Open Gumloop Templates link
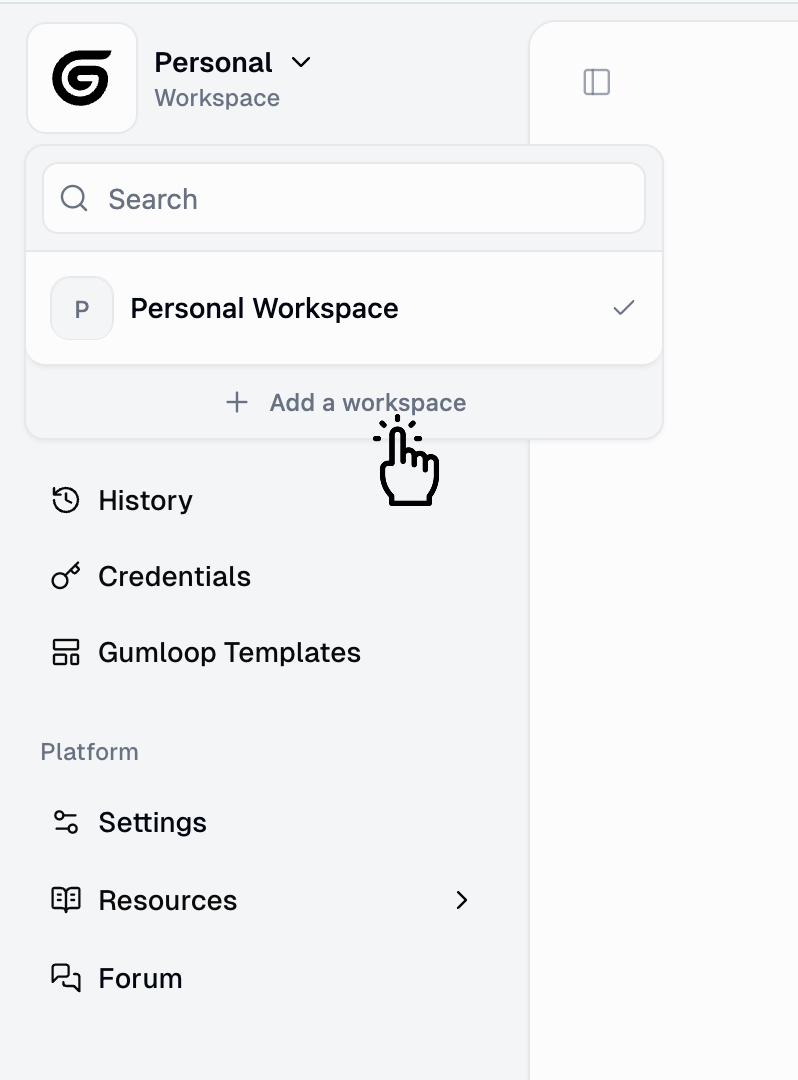 (x=229, y=652)
